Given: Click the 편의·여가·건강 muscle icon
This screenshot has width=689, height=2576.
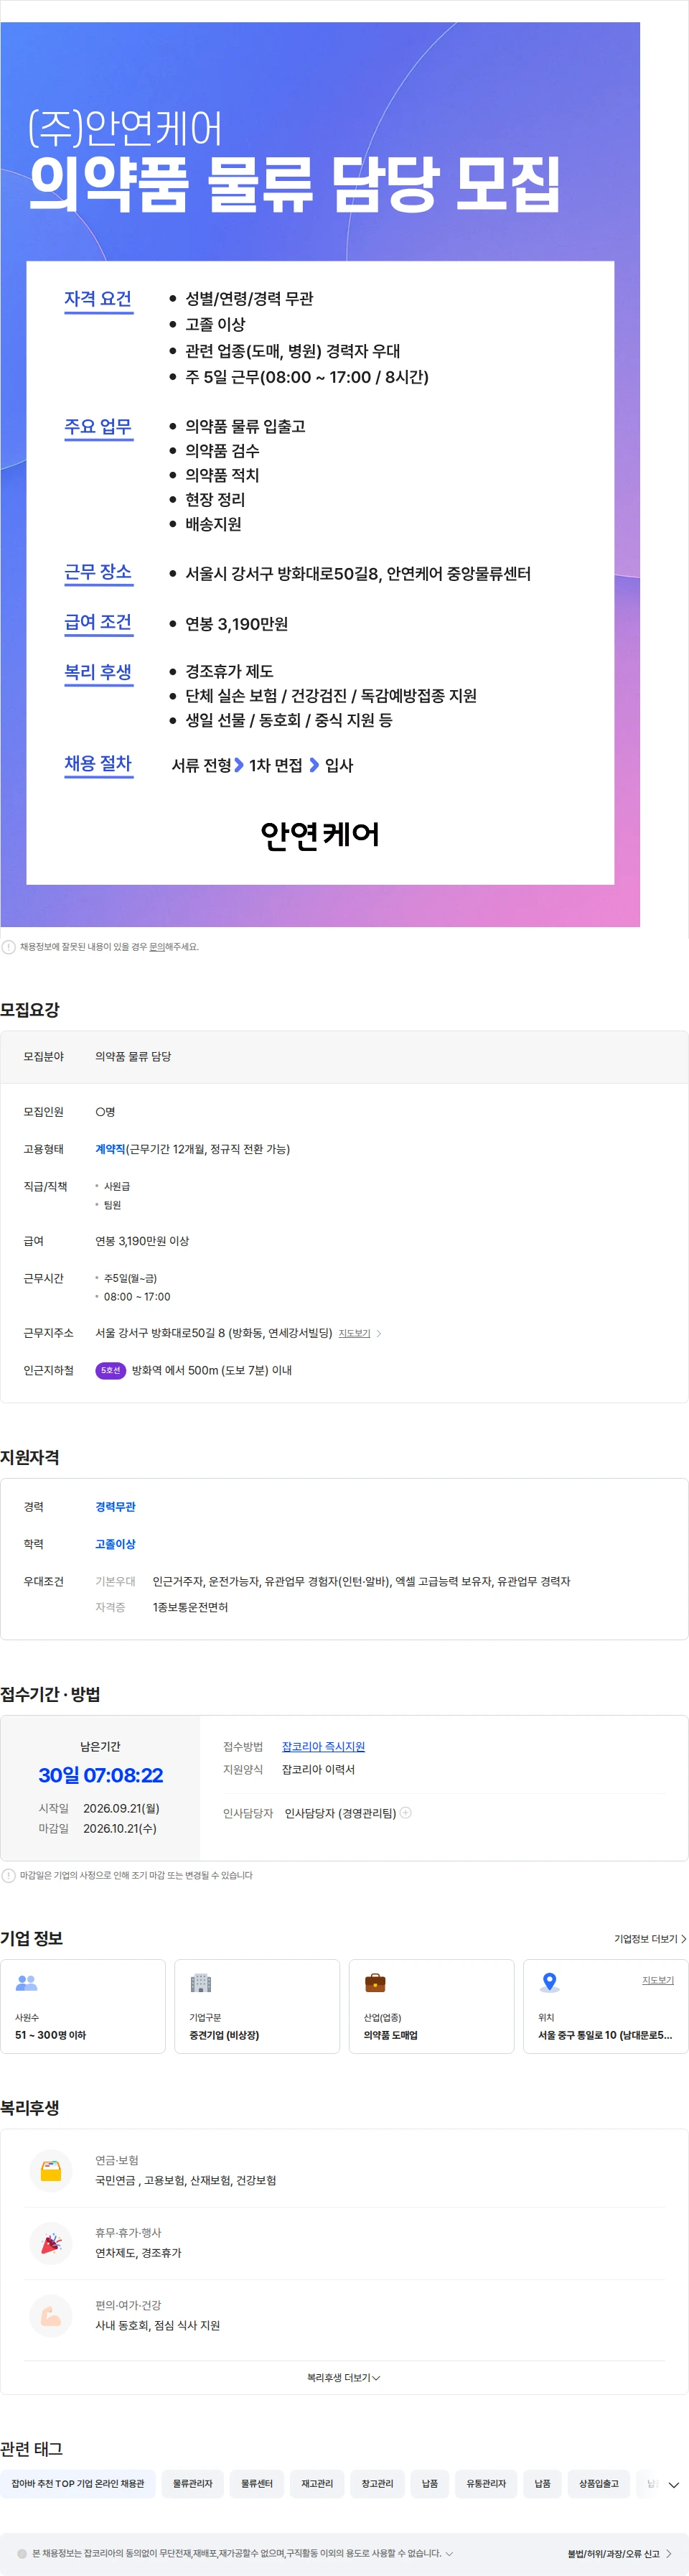Looking at the screenshot, I should click(51, 2315).
